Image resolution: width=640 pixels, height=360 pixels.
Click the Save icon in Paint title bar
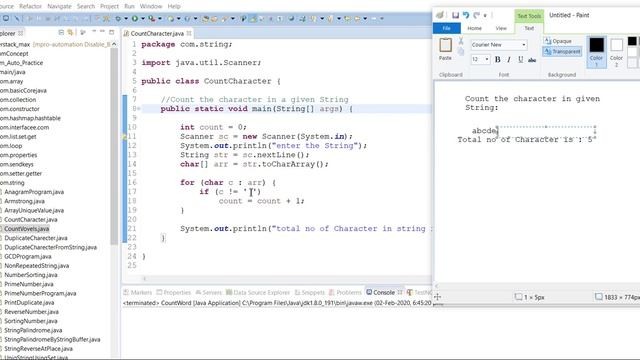[456, 15]
